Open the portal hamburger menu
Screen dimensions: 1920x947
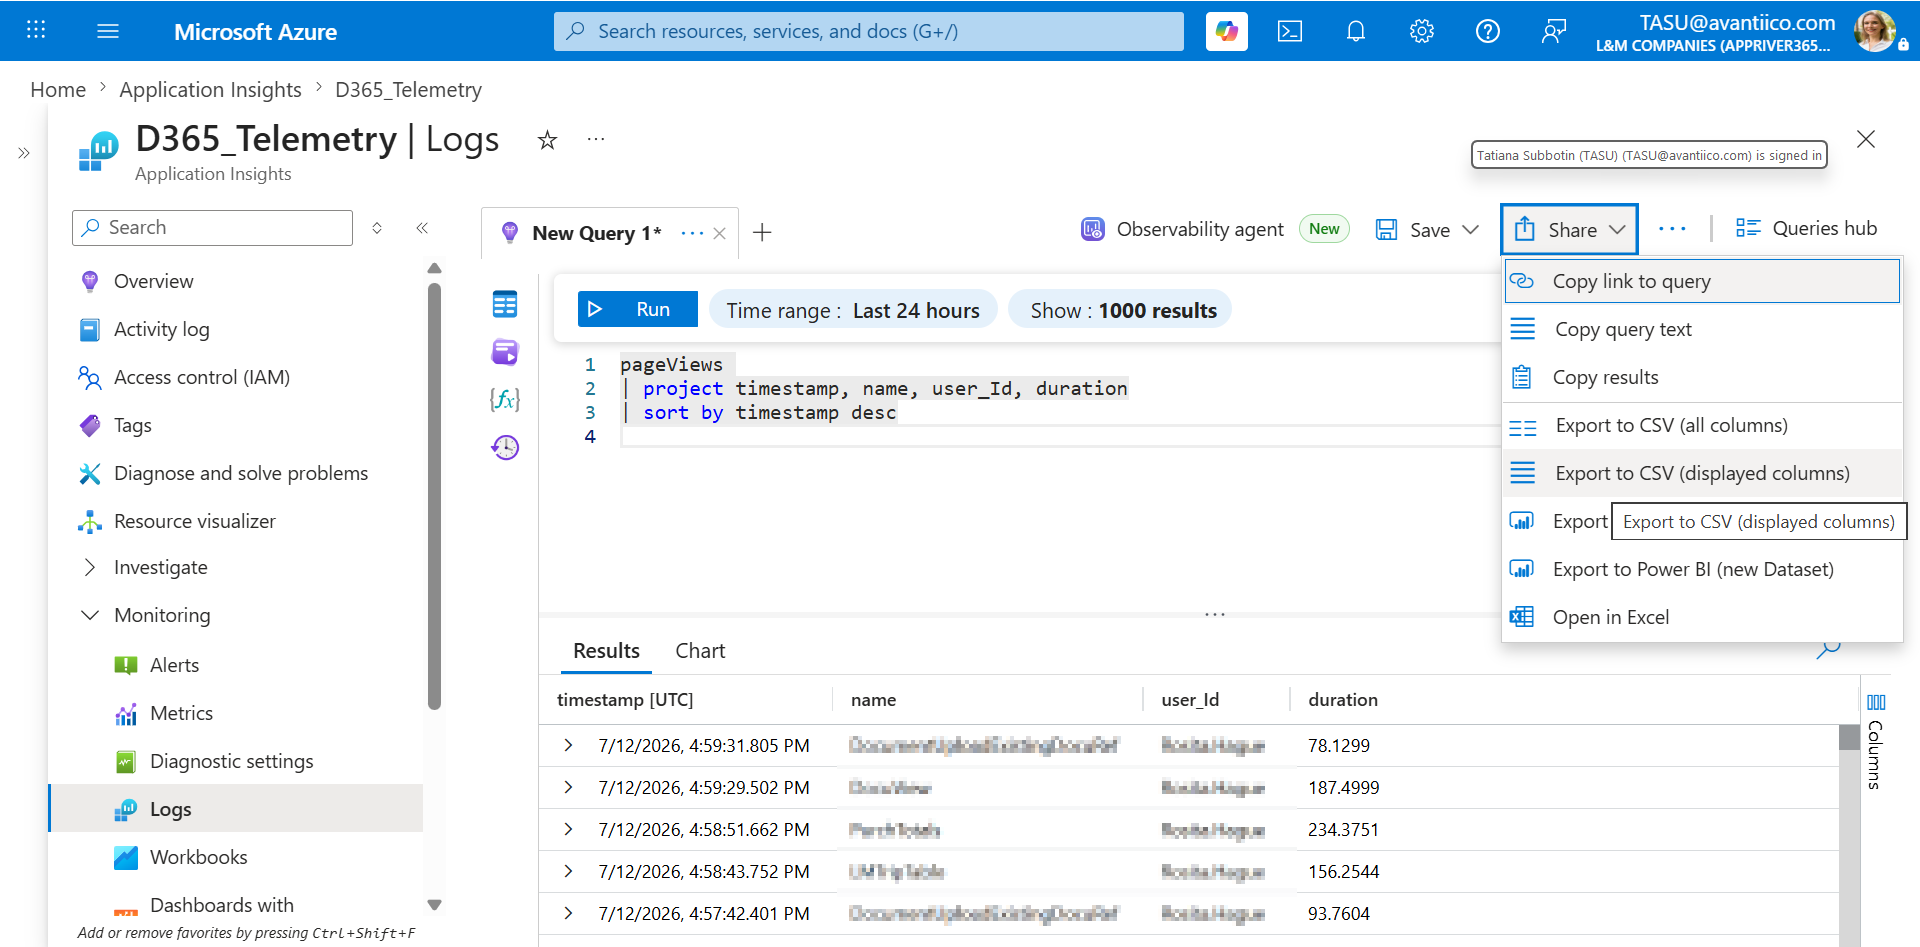[x=108, y=31]
